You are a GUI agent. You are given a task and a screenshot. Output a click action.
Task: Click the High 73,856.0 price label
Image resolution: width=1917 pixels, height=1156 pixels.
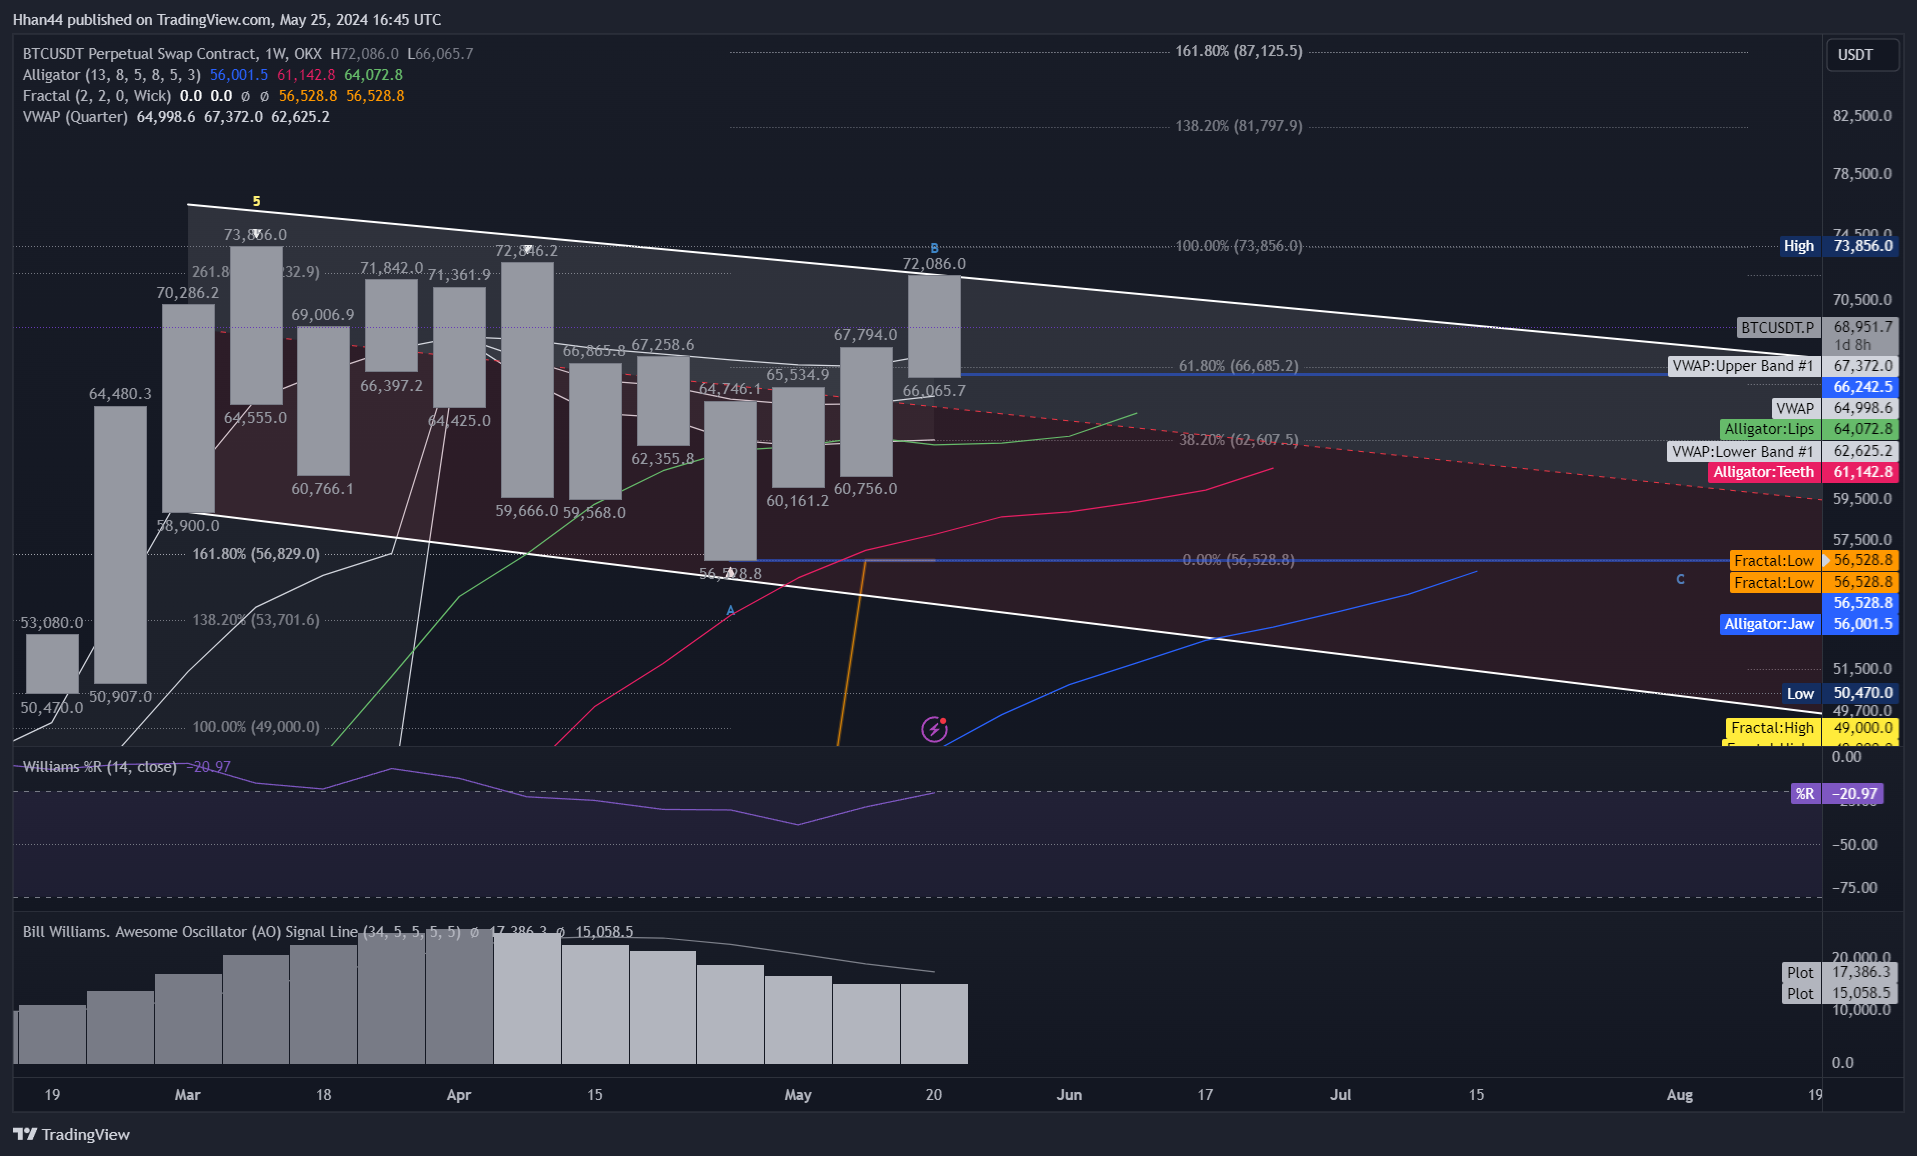pos(1839,246)
